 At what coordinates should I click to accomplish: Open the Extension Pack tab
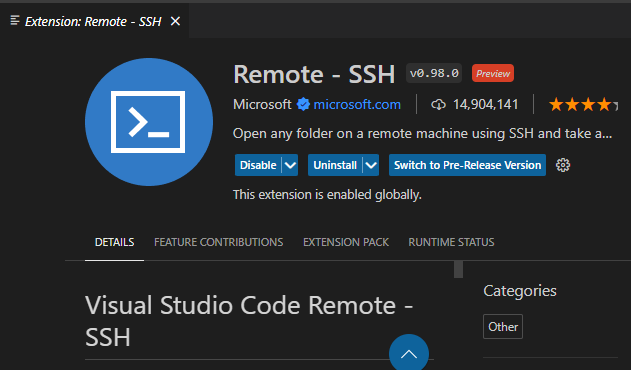click(346, 242)
